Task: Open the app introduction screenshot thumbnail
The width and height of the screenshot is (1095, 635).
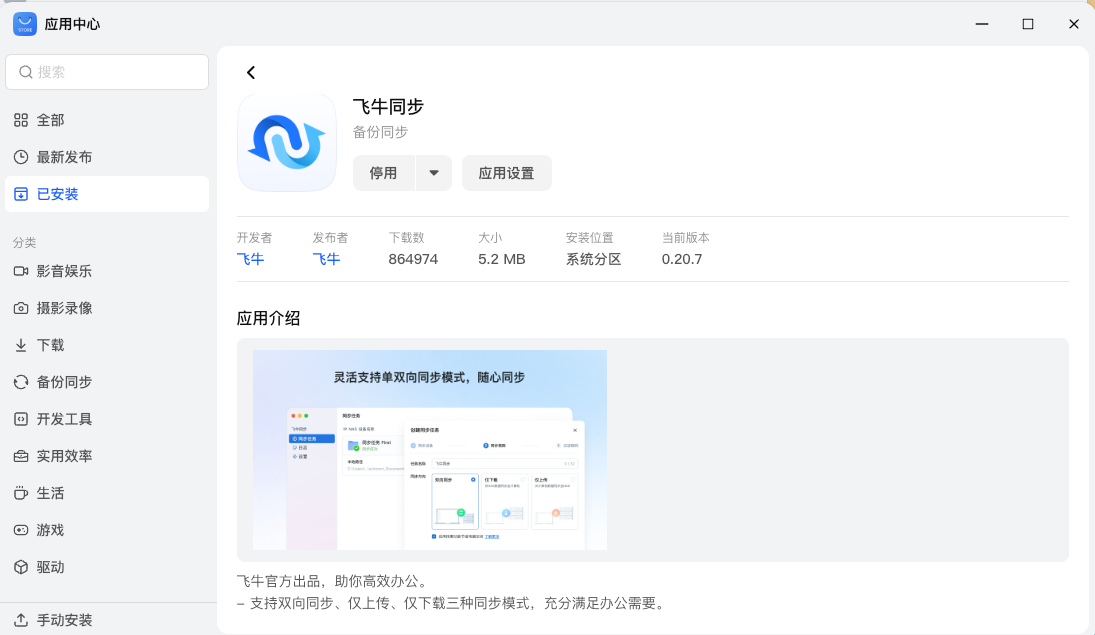Action: click(429, 450)
